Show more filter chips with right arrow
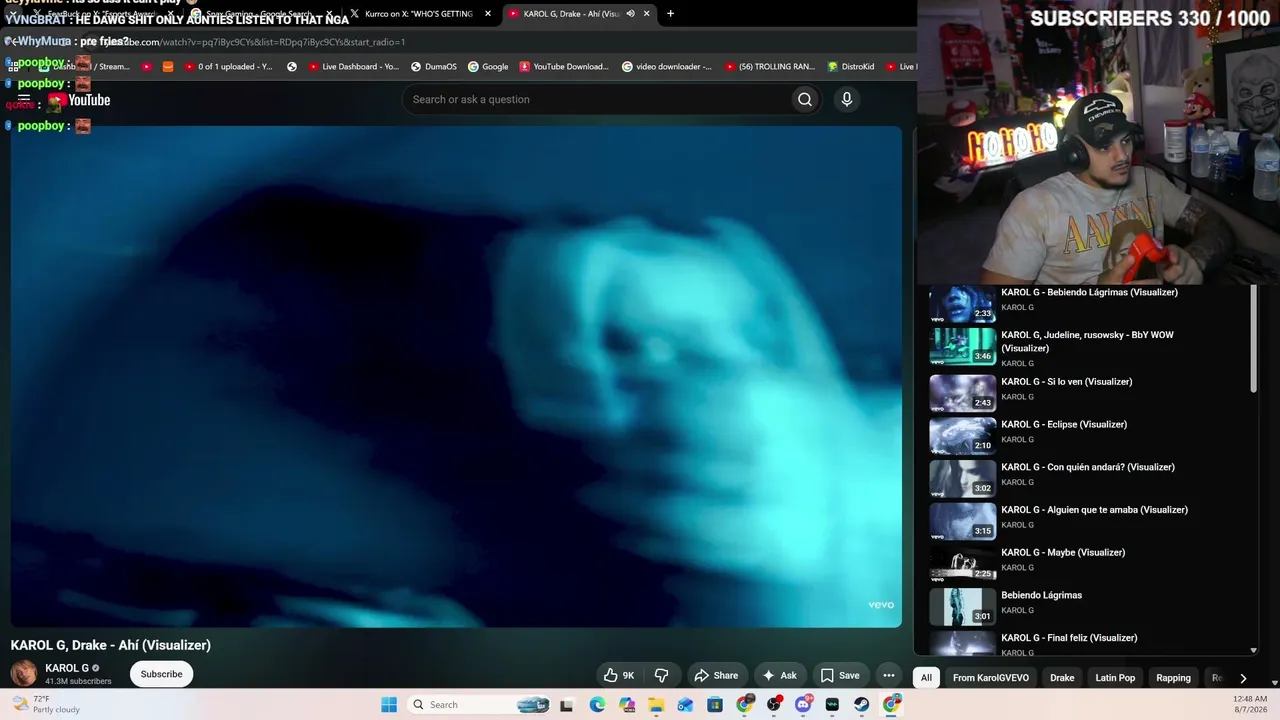 tap(1243, 678)
